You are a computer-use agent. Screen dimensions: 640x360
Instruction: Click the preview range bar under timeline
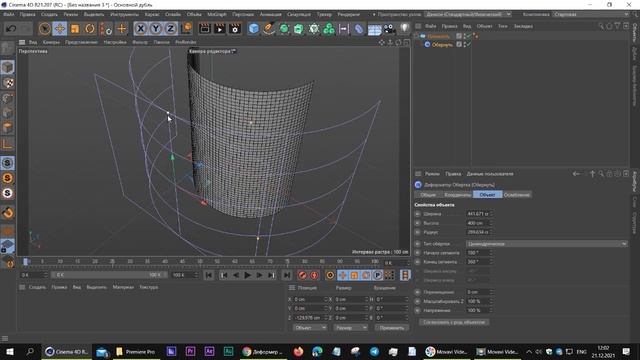pos(109,275)
